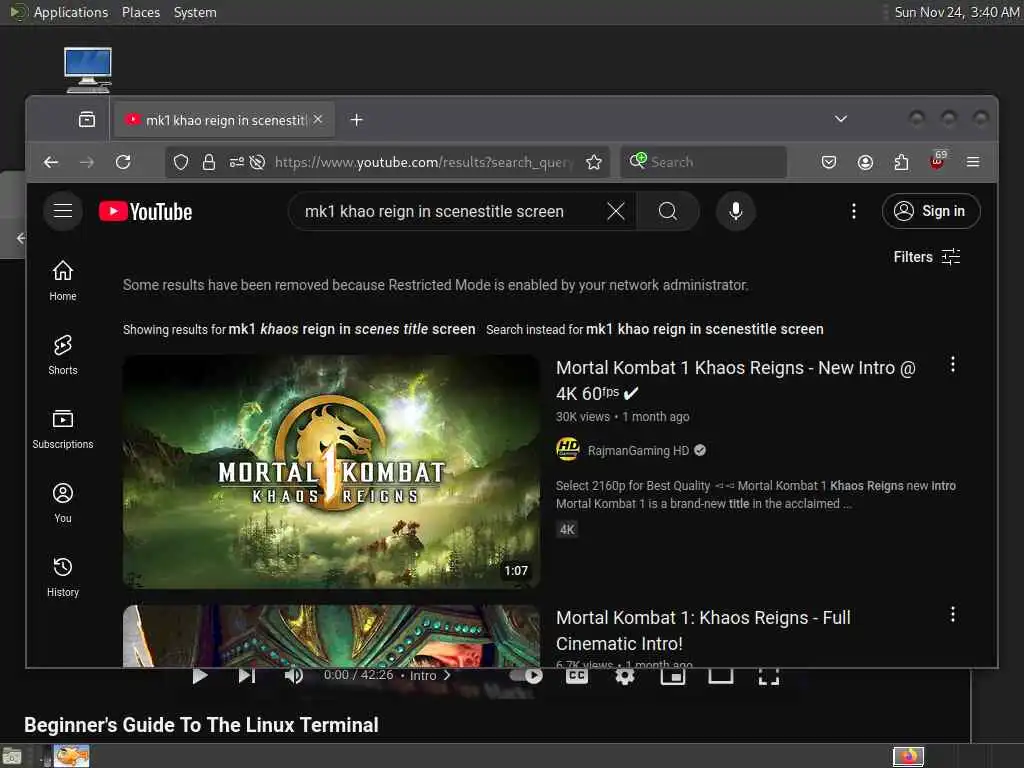Open the Firefox item in bottom-right taskbar

(x=908, y=756)
